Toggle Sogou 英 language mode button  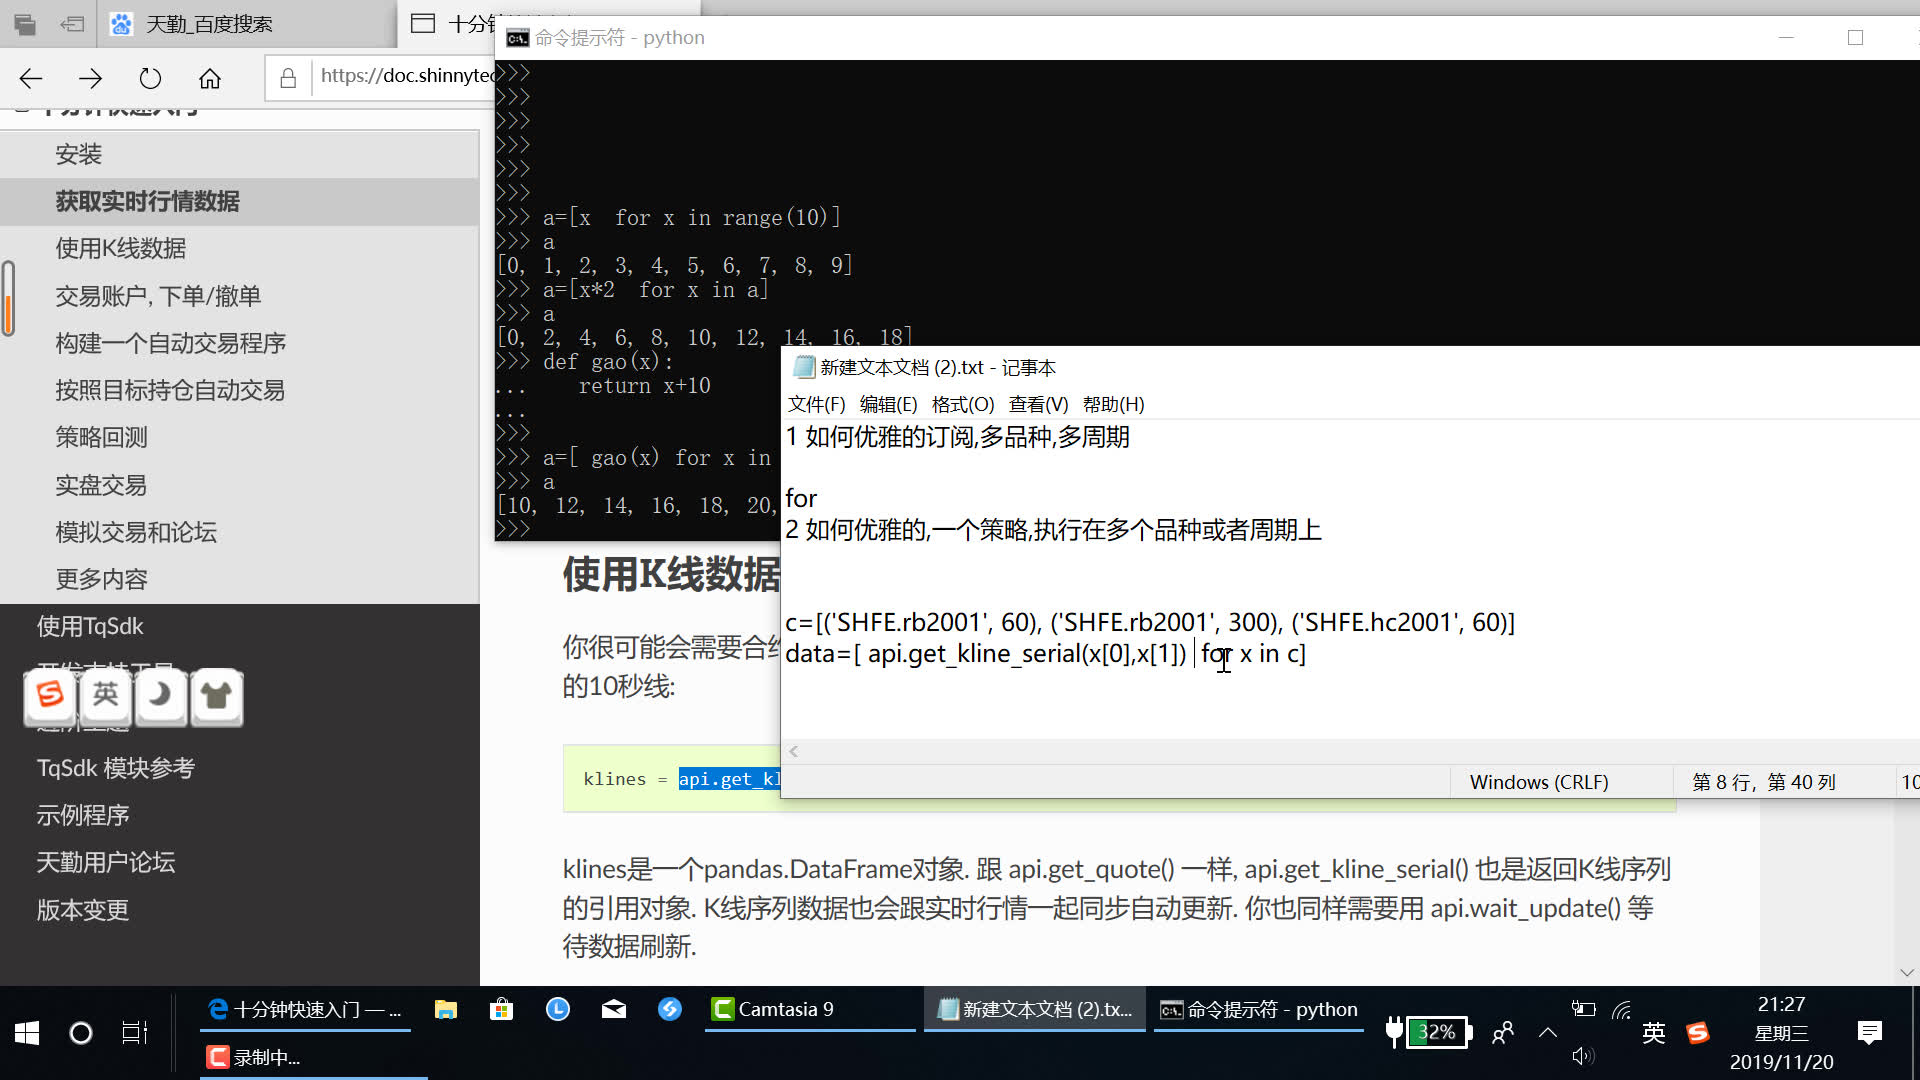105,695
